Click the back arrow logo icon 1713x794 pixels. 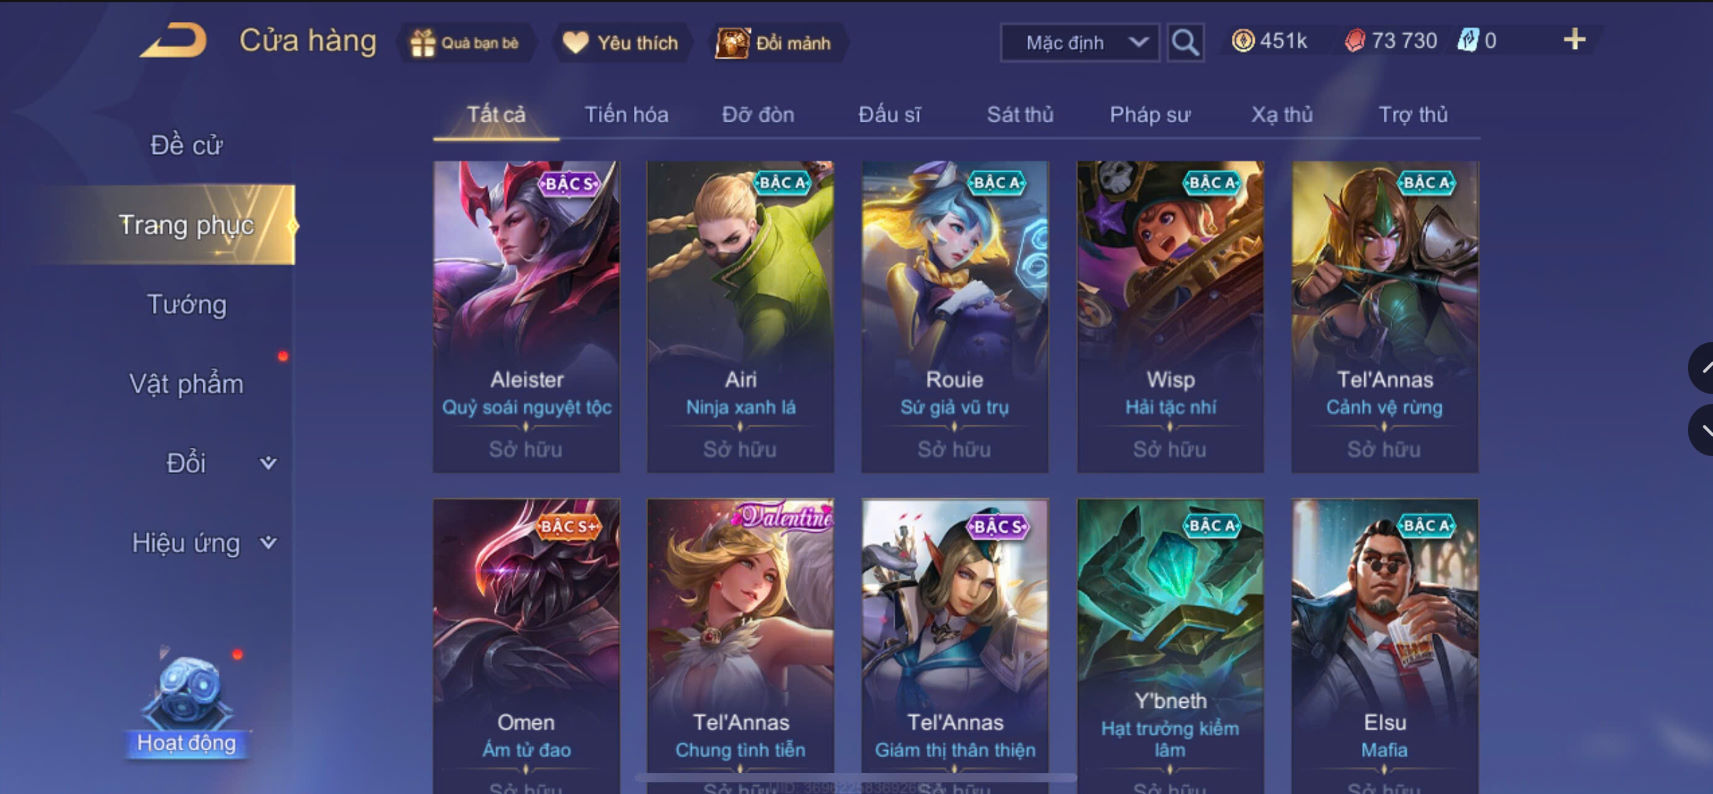[x=174, y=40]
